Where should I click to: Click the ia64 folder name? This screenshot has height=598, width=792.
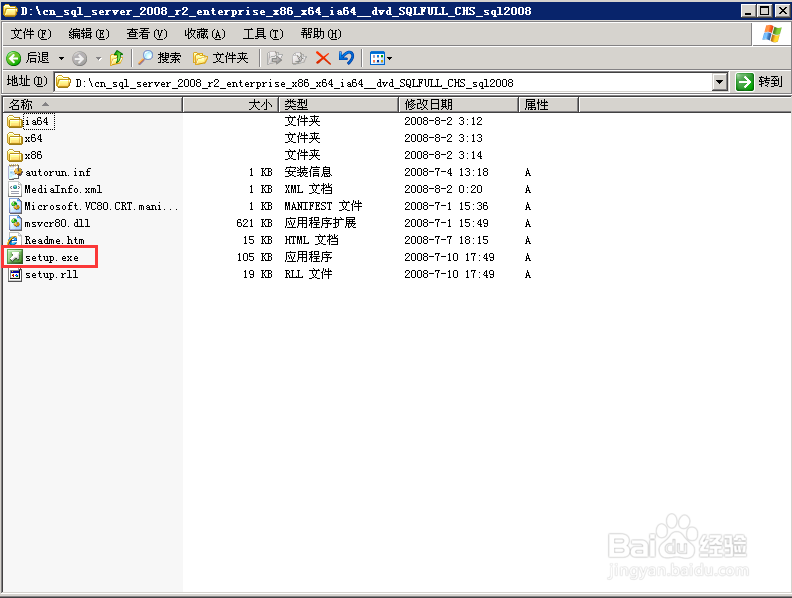click(36, 122)
